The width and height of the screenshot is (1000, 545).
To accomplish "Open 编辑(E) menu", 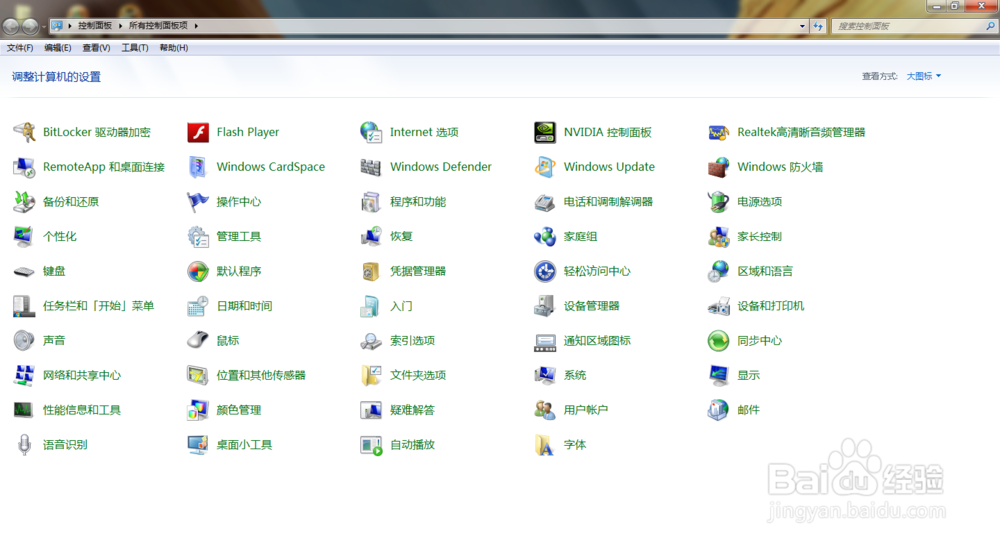I will [x=57, y=48].
